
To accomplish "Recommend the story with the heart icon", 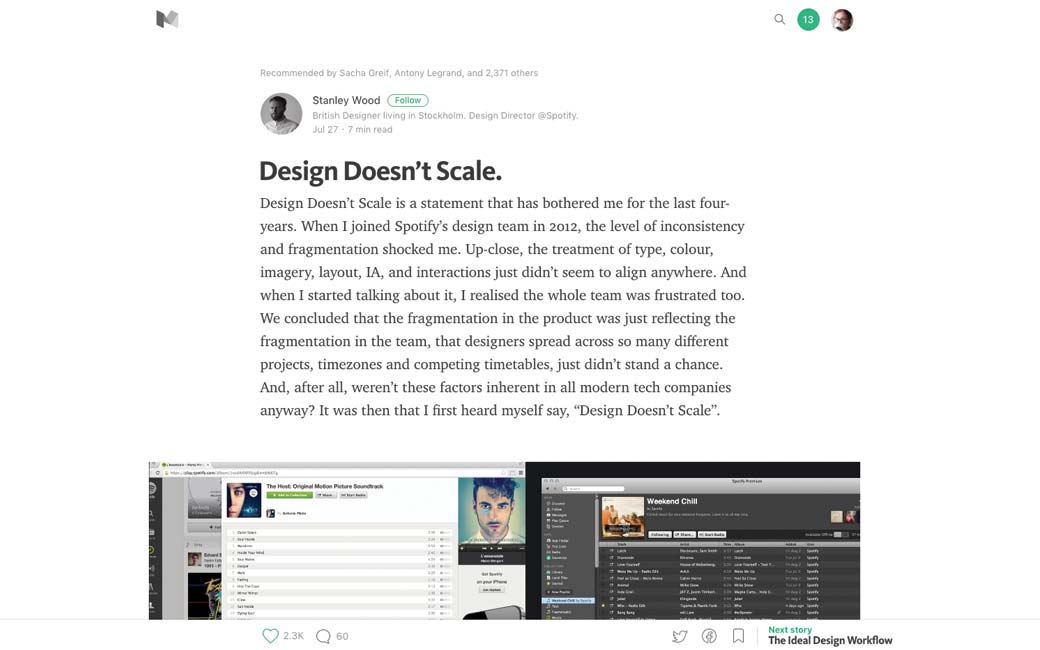I will point(270,636).
